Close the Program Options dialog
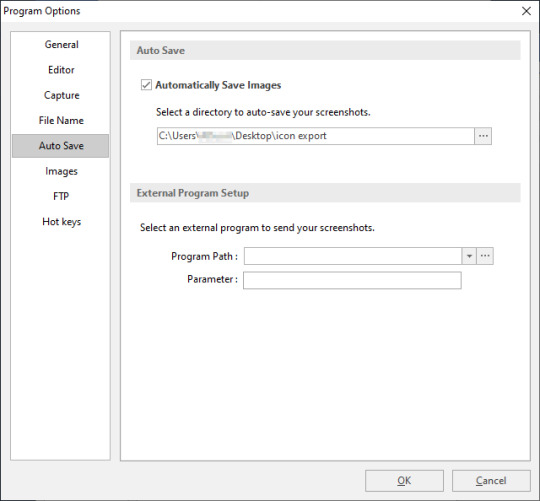The width and height of the screenshot is (540, 501). pyautogui.click(x=526, y=11)
